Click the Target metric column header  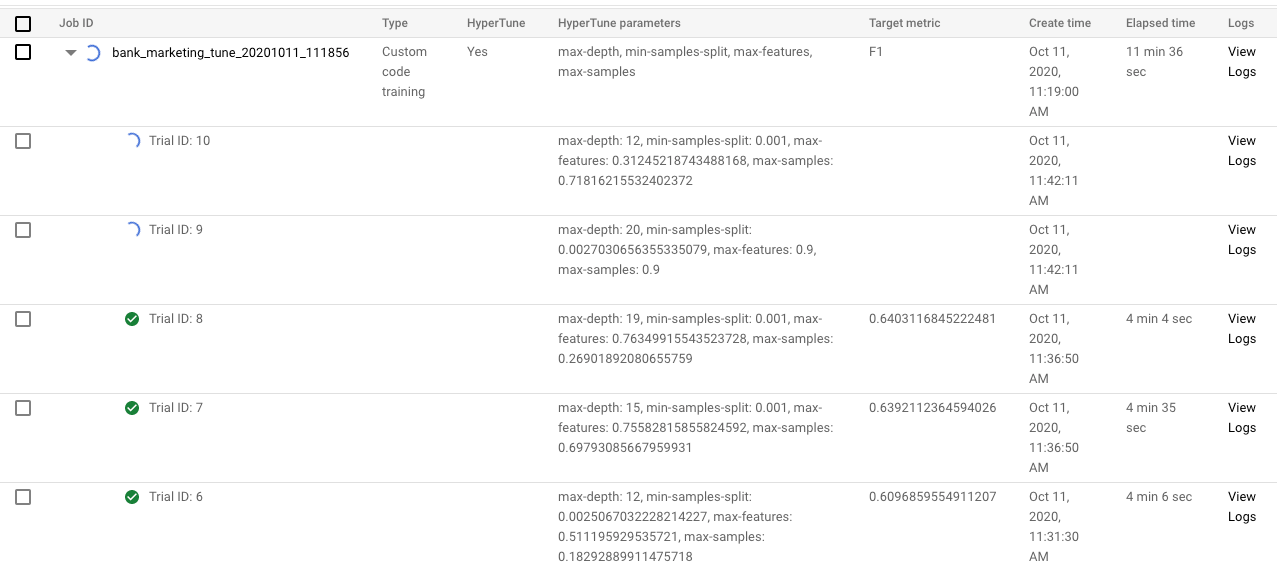pyautogui.click(x=904, y=23)
